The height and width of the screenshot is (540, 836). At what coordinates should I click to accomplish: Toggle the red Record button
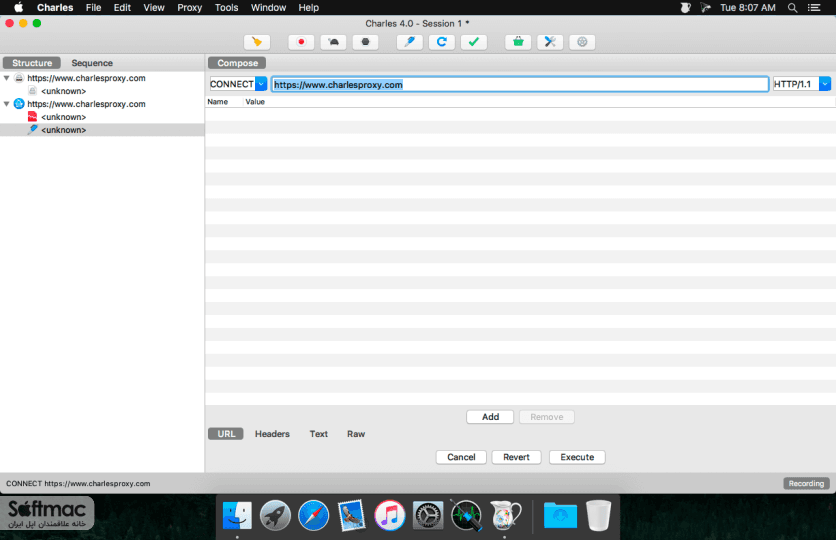click(x=301, y=42)
